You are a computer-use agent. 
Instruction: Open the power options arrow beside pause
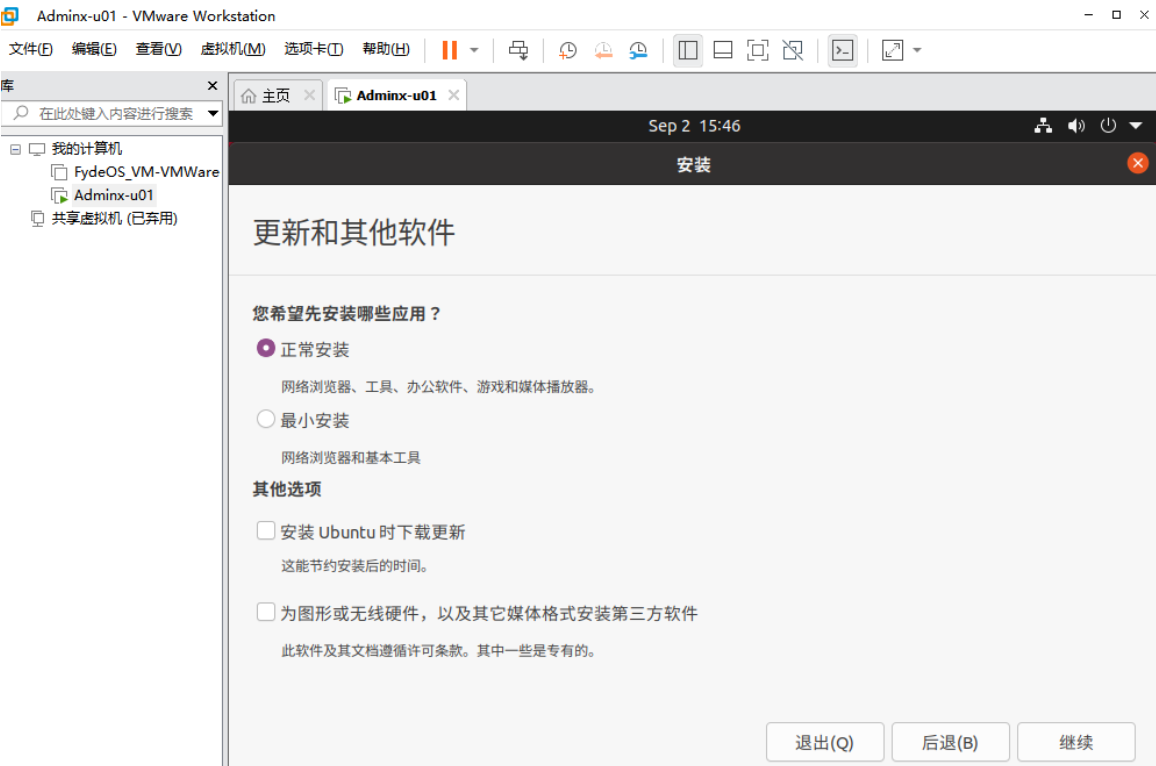[474, 50]
